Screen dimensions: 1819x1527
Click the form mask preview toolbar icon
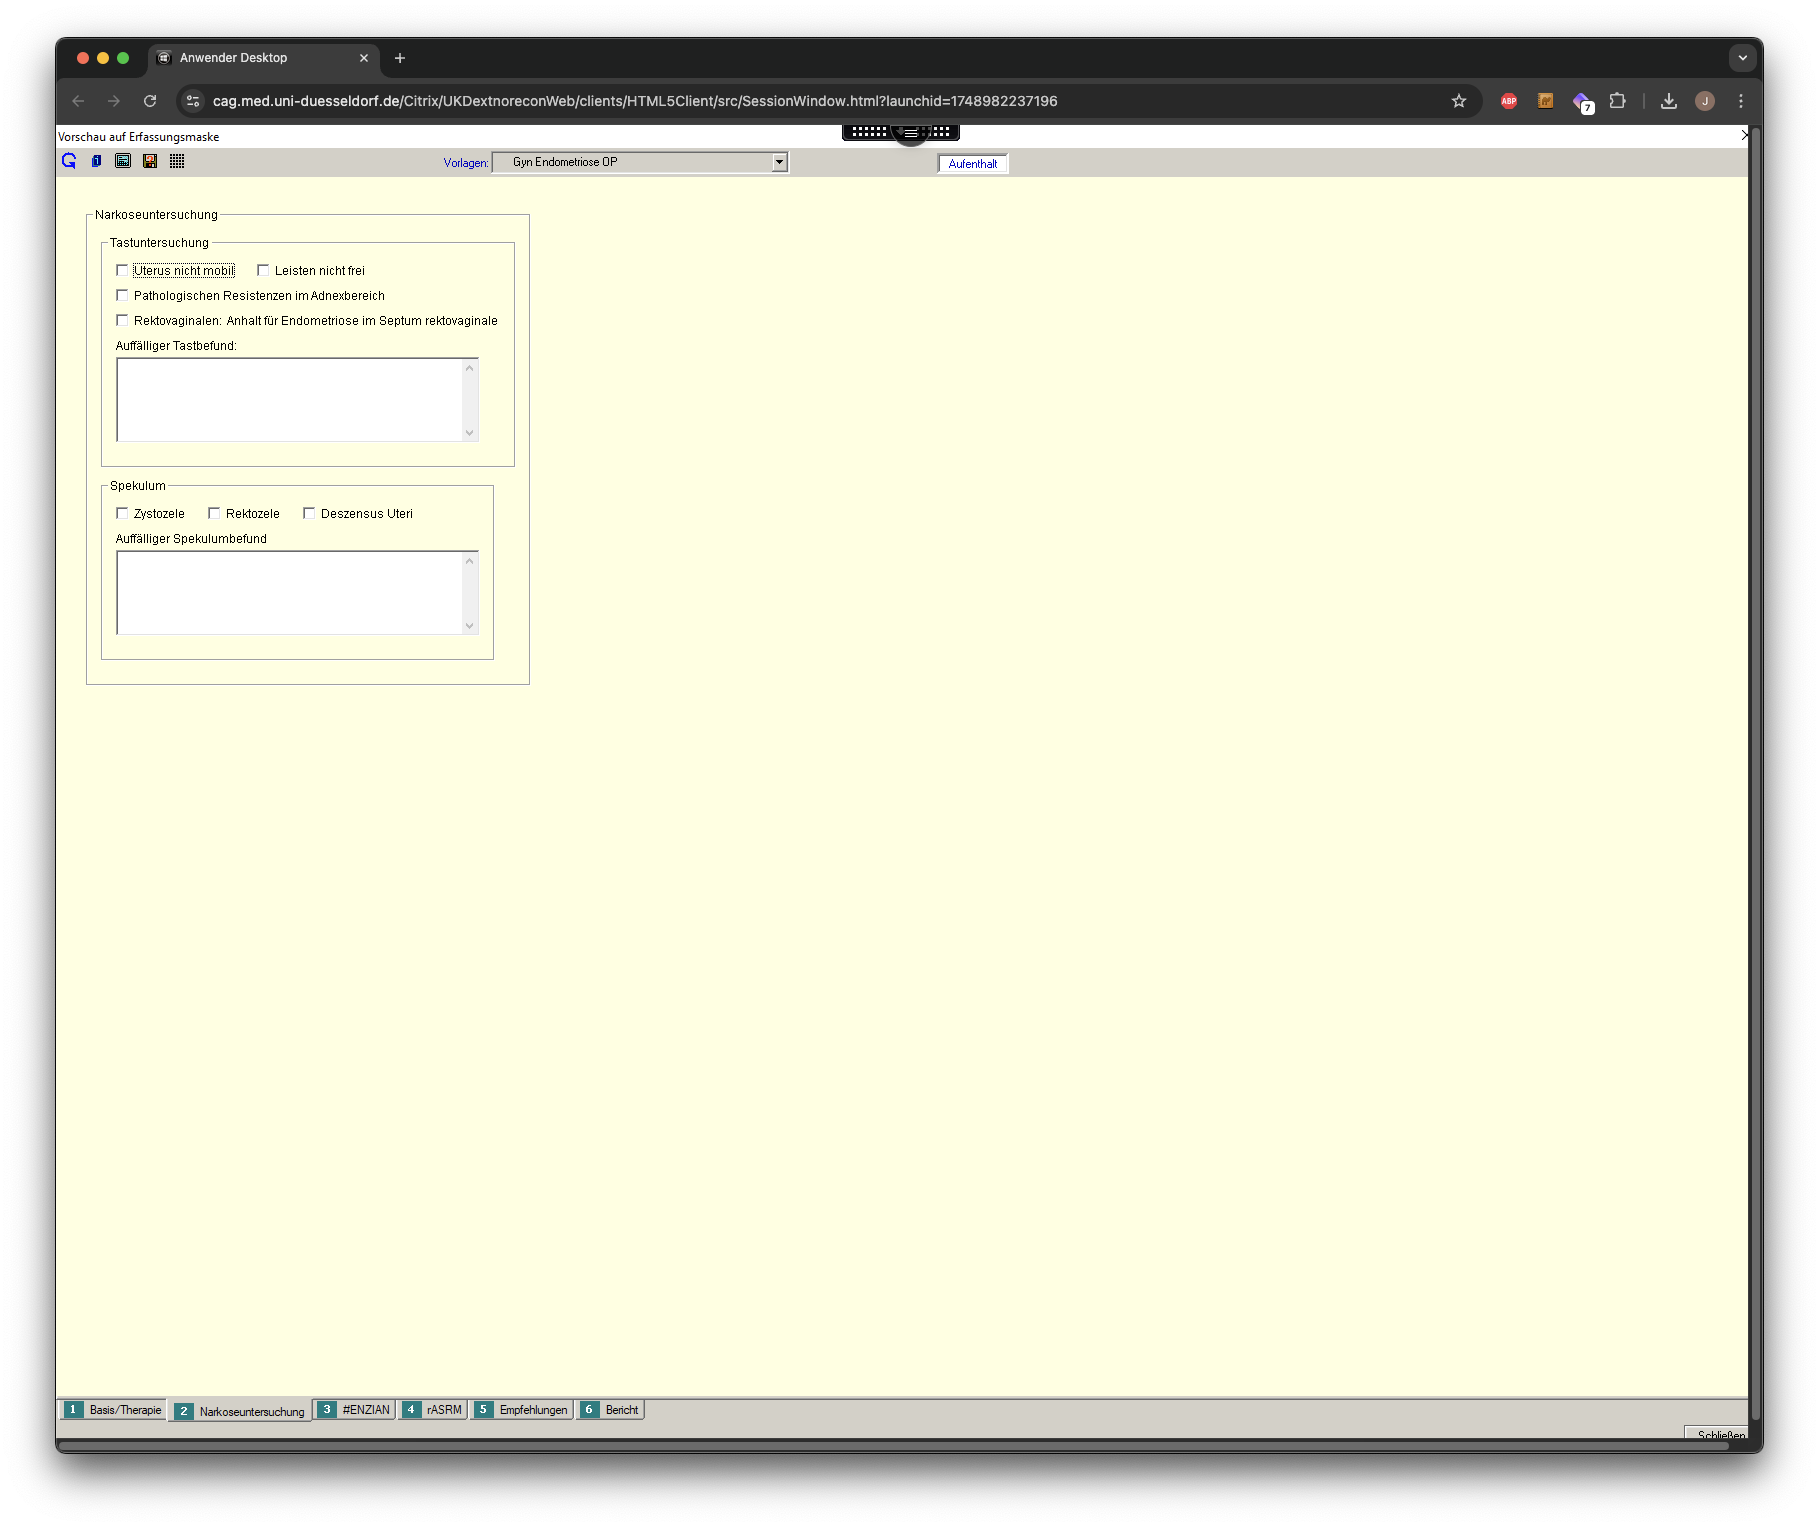pos(123,161)
